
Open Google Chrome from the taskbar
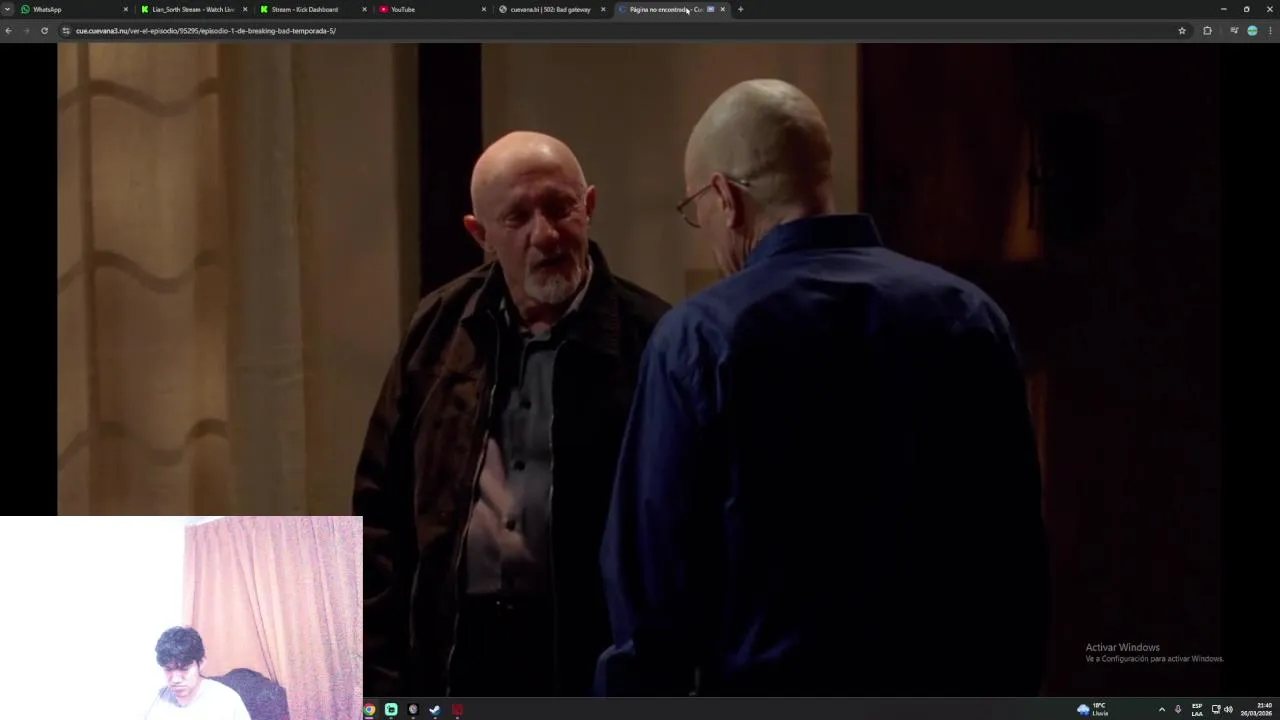pyautogui.click(x=369, y=710)
